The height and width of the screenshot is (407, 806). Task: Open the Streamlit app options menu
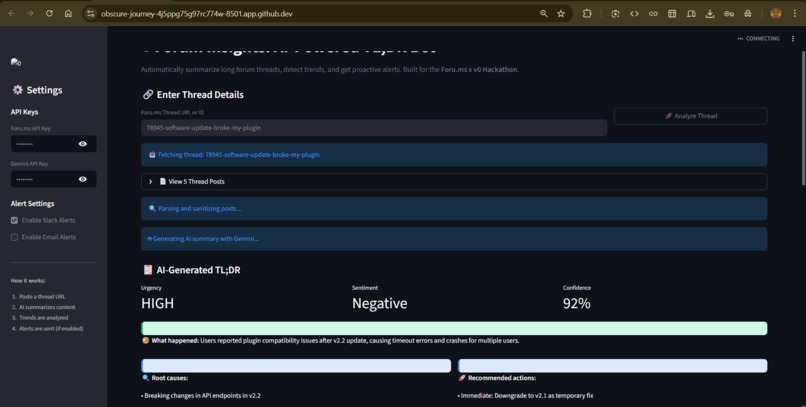point(793,39)
